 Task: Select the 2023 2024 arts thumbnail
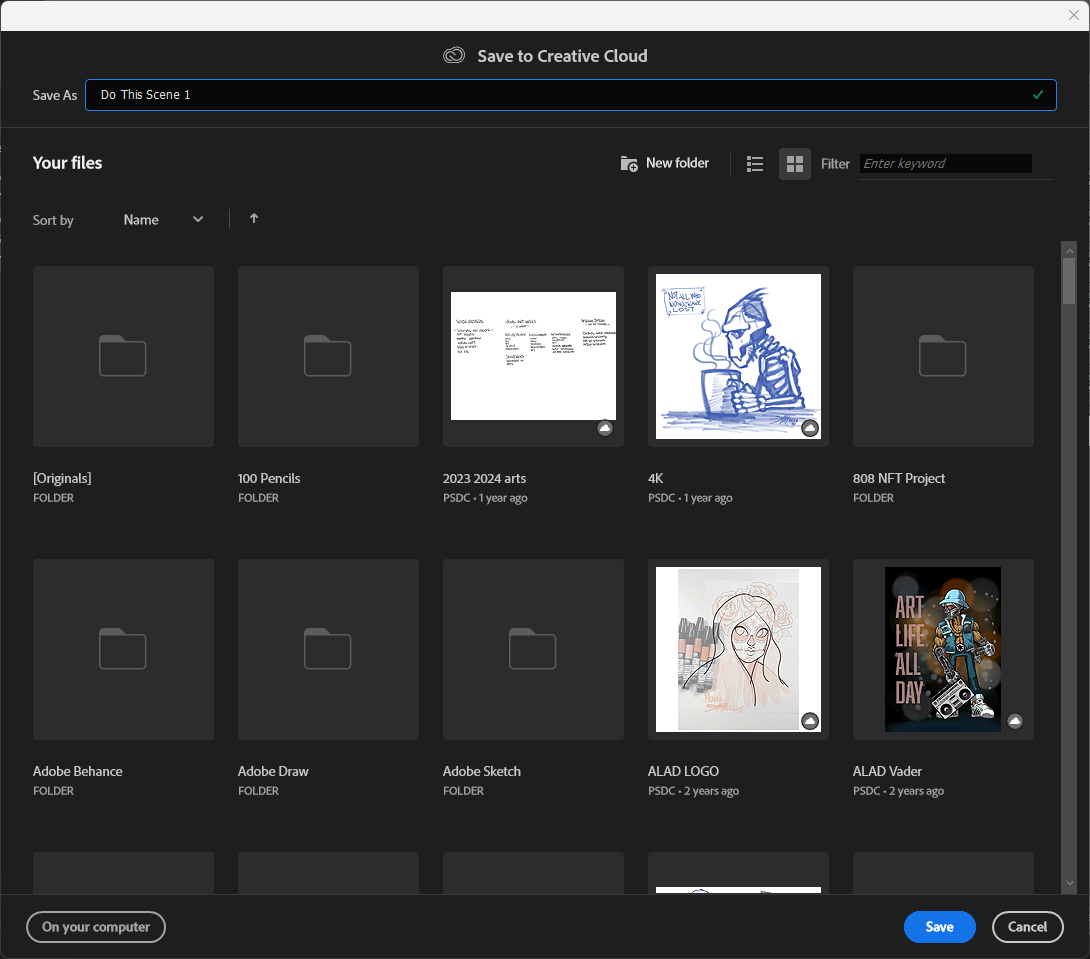[x=533, y=356]
